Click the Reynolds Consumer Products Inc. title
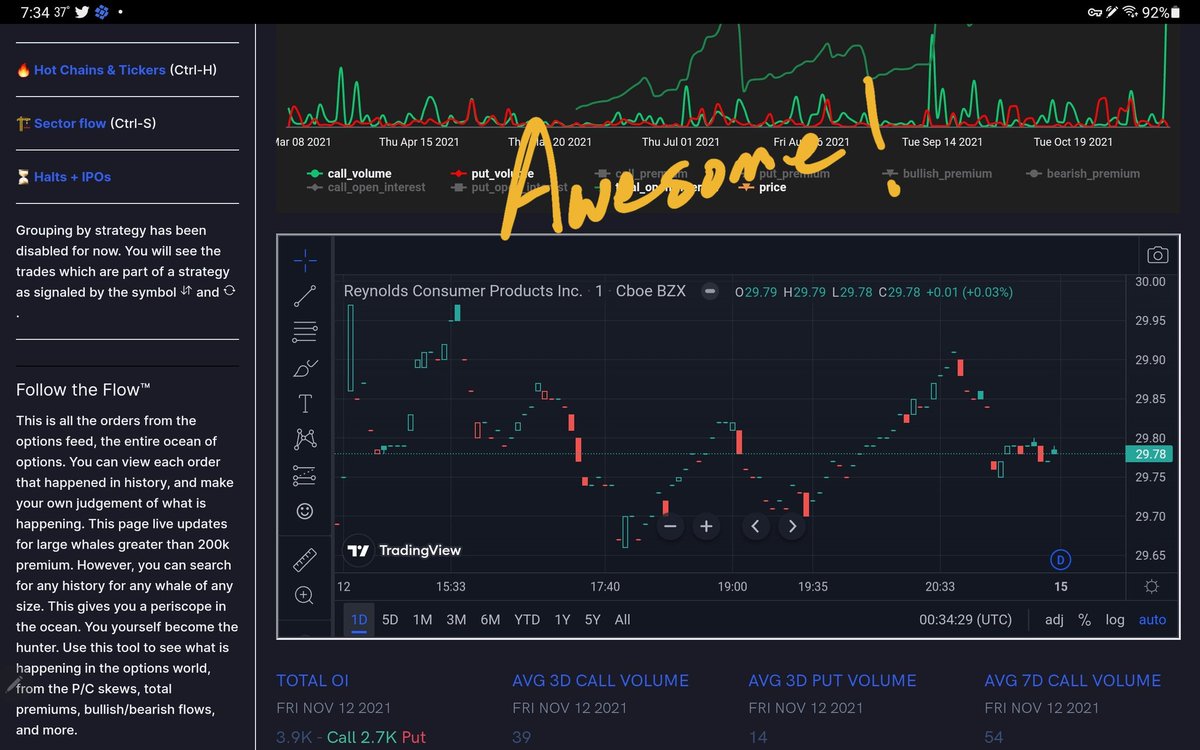The height and width of the screenshot is (750, 1200). [x=463, y=291]
